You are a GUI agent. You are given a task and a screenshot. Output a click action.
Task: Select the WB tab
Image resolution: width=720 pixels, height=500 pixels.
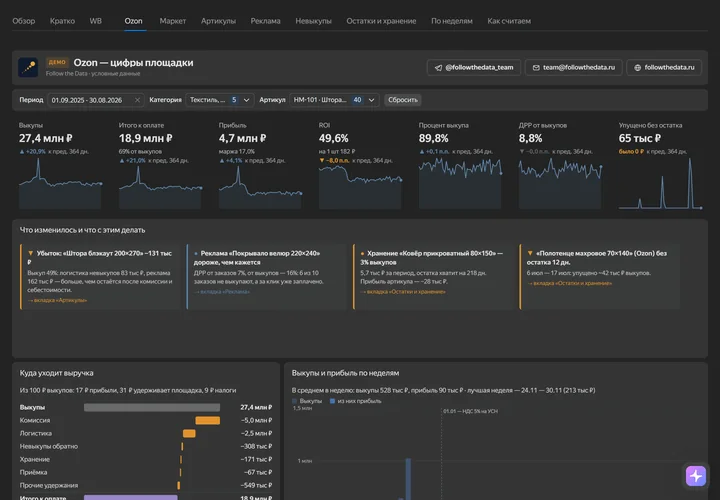click(96, 21)
